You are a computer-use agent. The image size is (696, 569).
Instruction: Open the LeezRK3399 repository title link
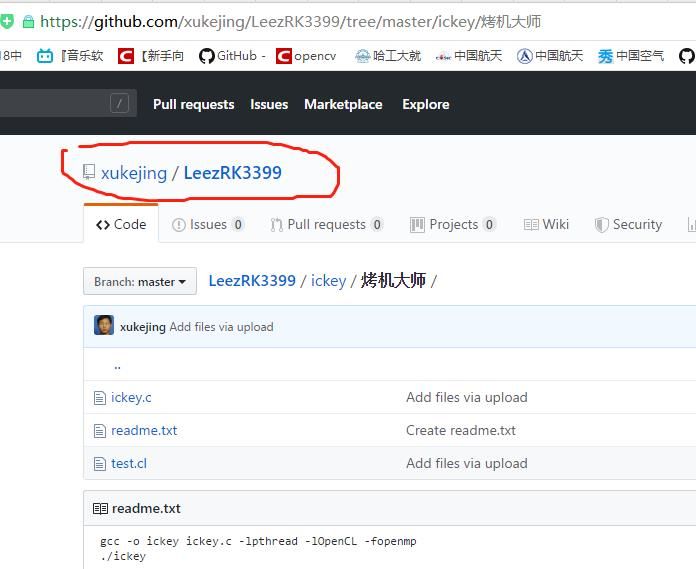point(233,173)
